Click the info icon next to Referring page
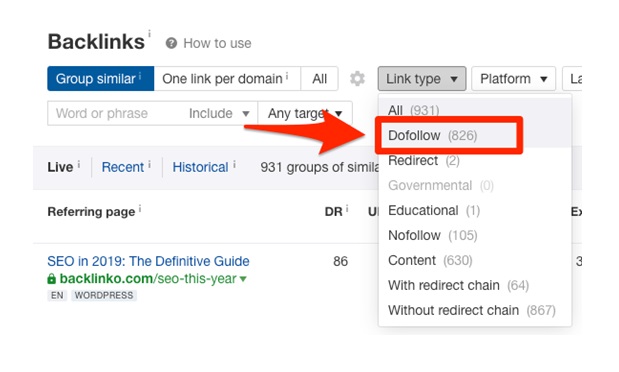The image size is (619, 372). 140,209
